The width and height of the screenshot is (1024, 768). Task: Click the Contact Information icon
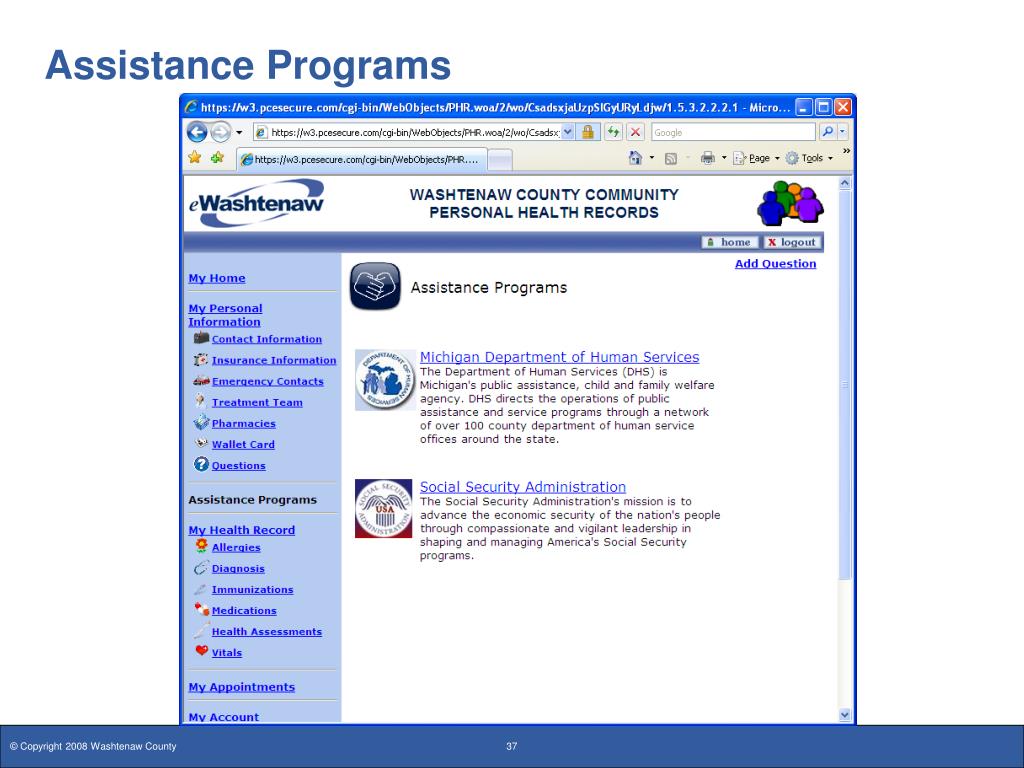[x=201, y=338]
